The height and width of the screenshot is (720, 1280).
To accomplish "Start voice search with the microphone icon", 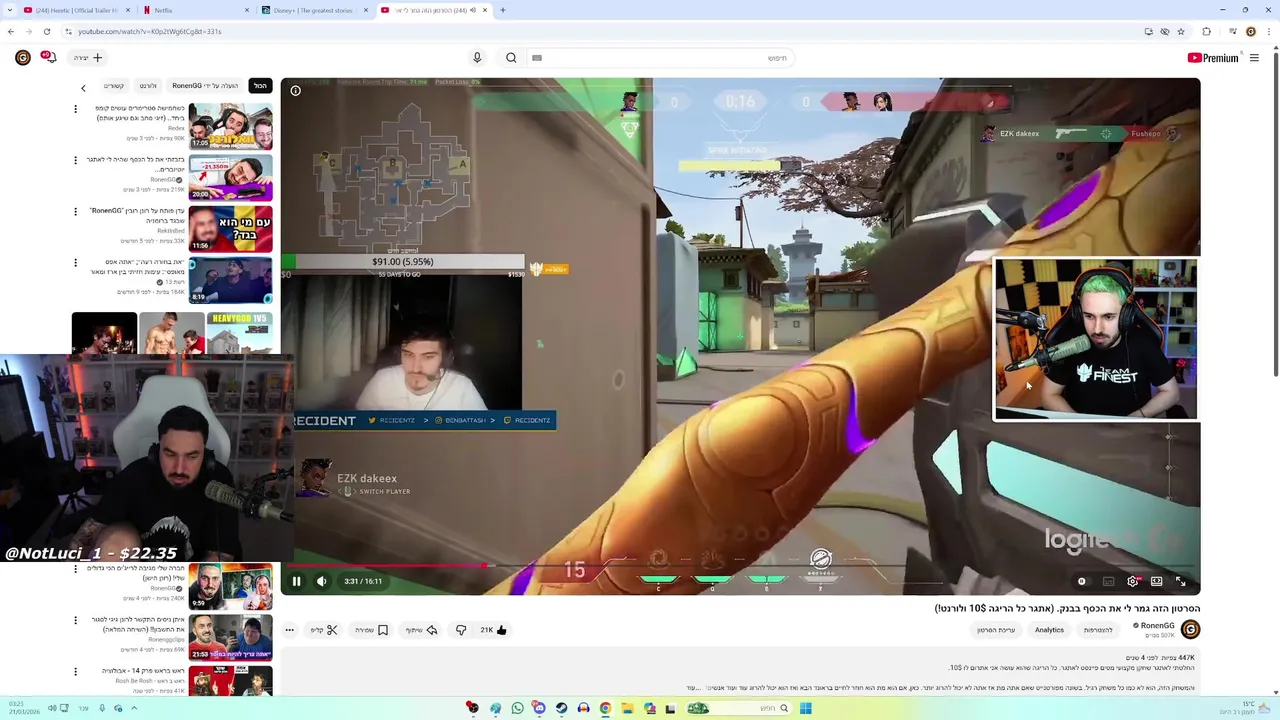I will pos(477,58).
